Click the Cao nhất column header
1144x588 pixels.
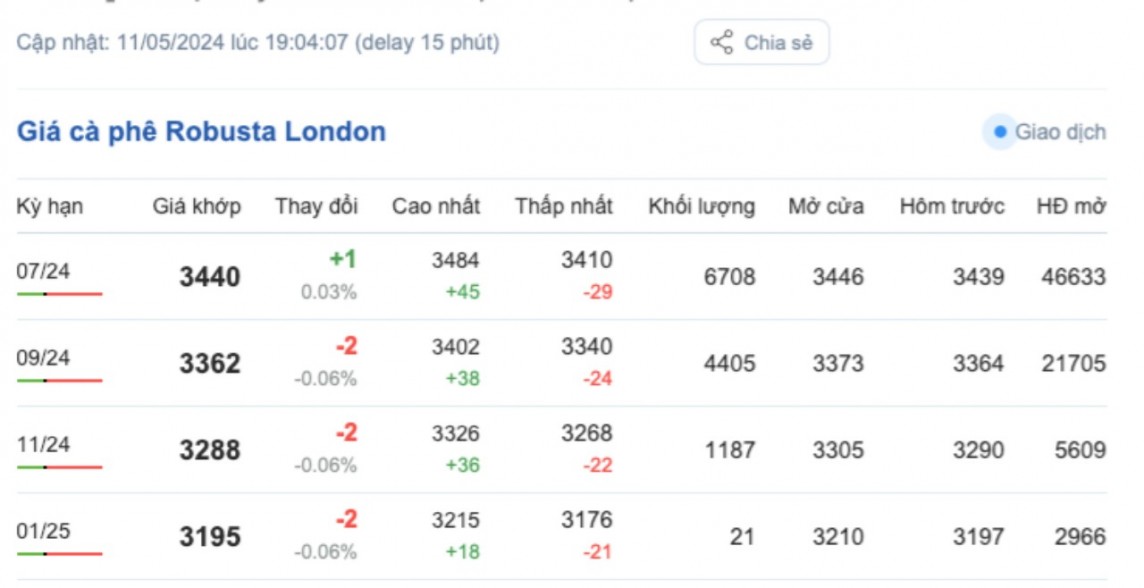click(435, 207)
